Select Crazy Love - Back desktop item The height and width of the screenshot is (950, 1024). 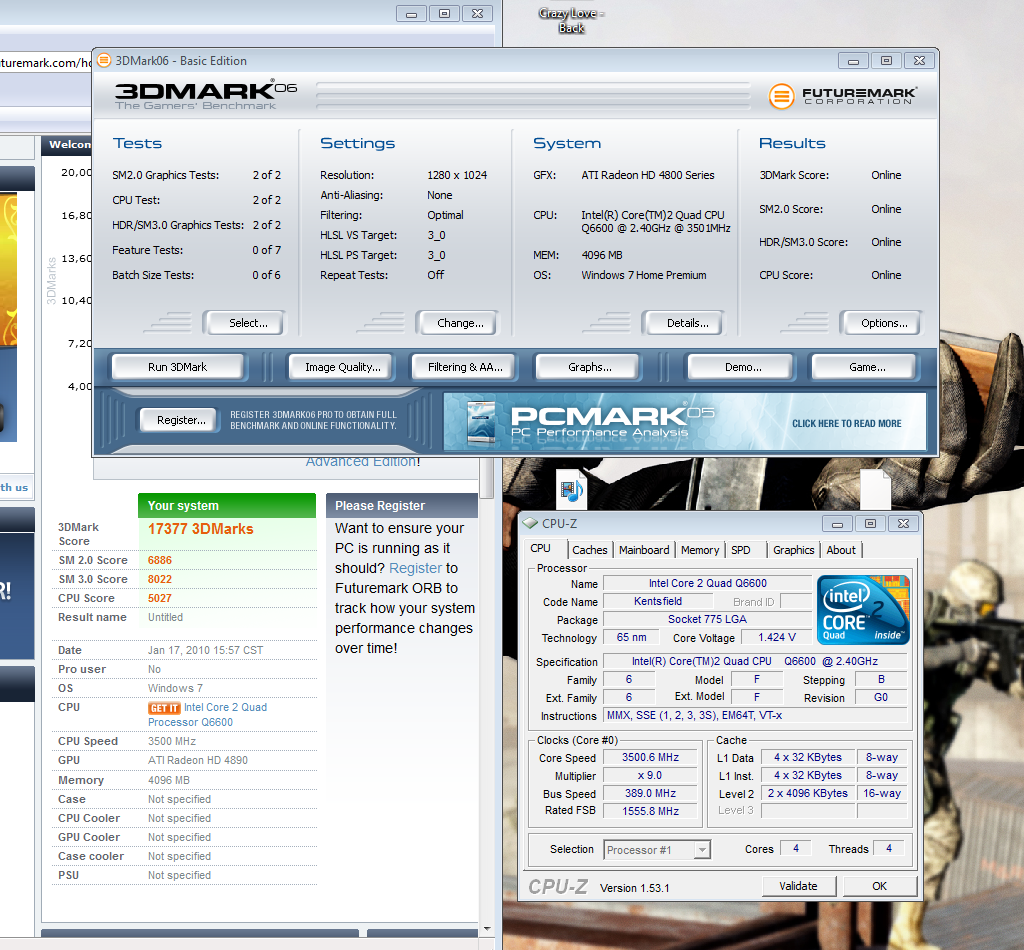tap(571, 20)
